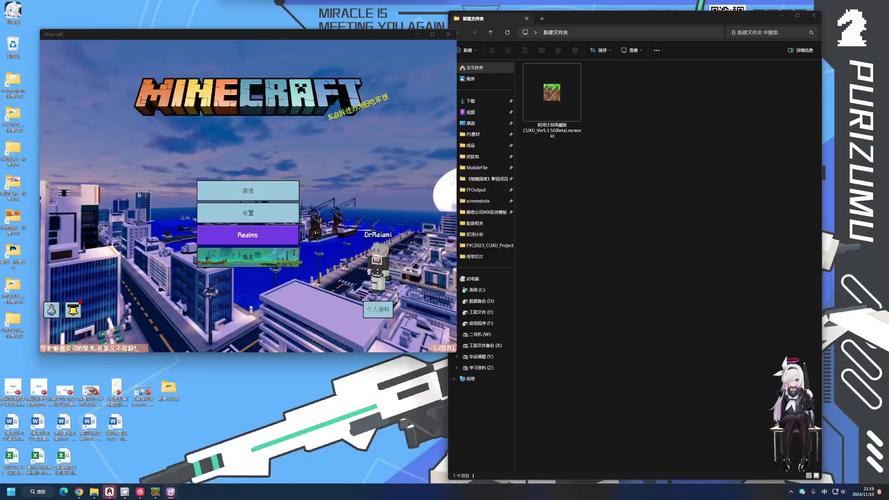This screenshot has height=500, width=889.
Task: Add a new Explorer tab with plus
Action: [541, 19]
